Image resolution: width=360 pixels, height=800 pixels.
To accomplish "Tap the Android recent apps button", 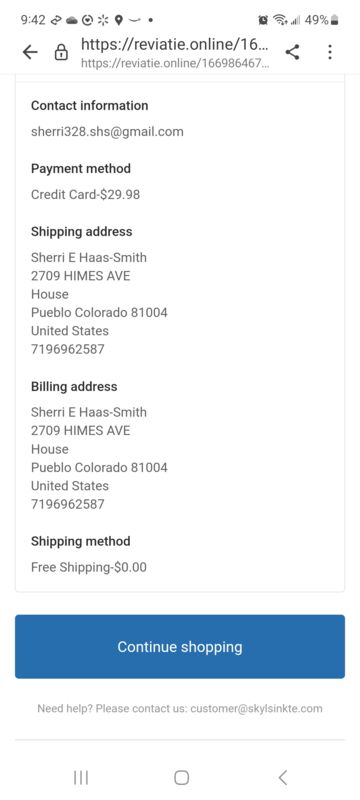I will coord(81,778).
